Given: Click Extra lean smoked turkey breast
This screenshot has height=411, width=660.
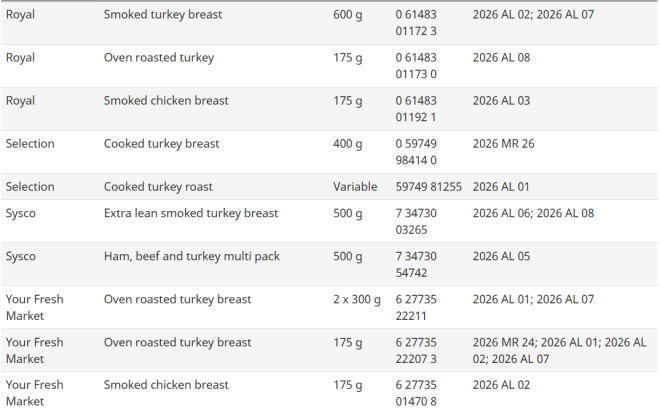Looking at the screenshot, I should pos(190,214).
